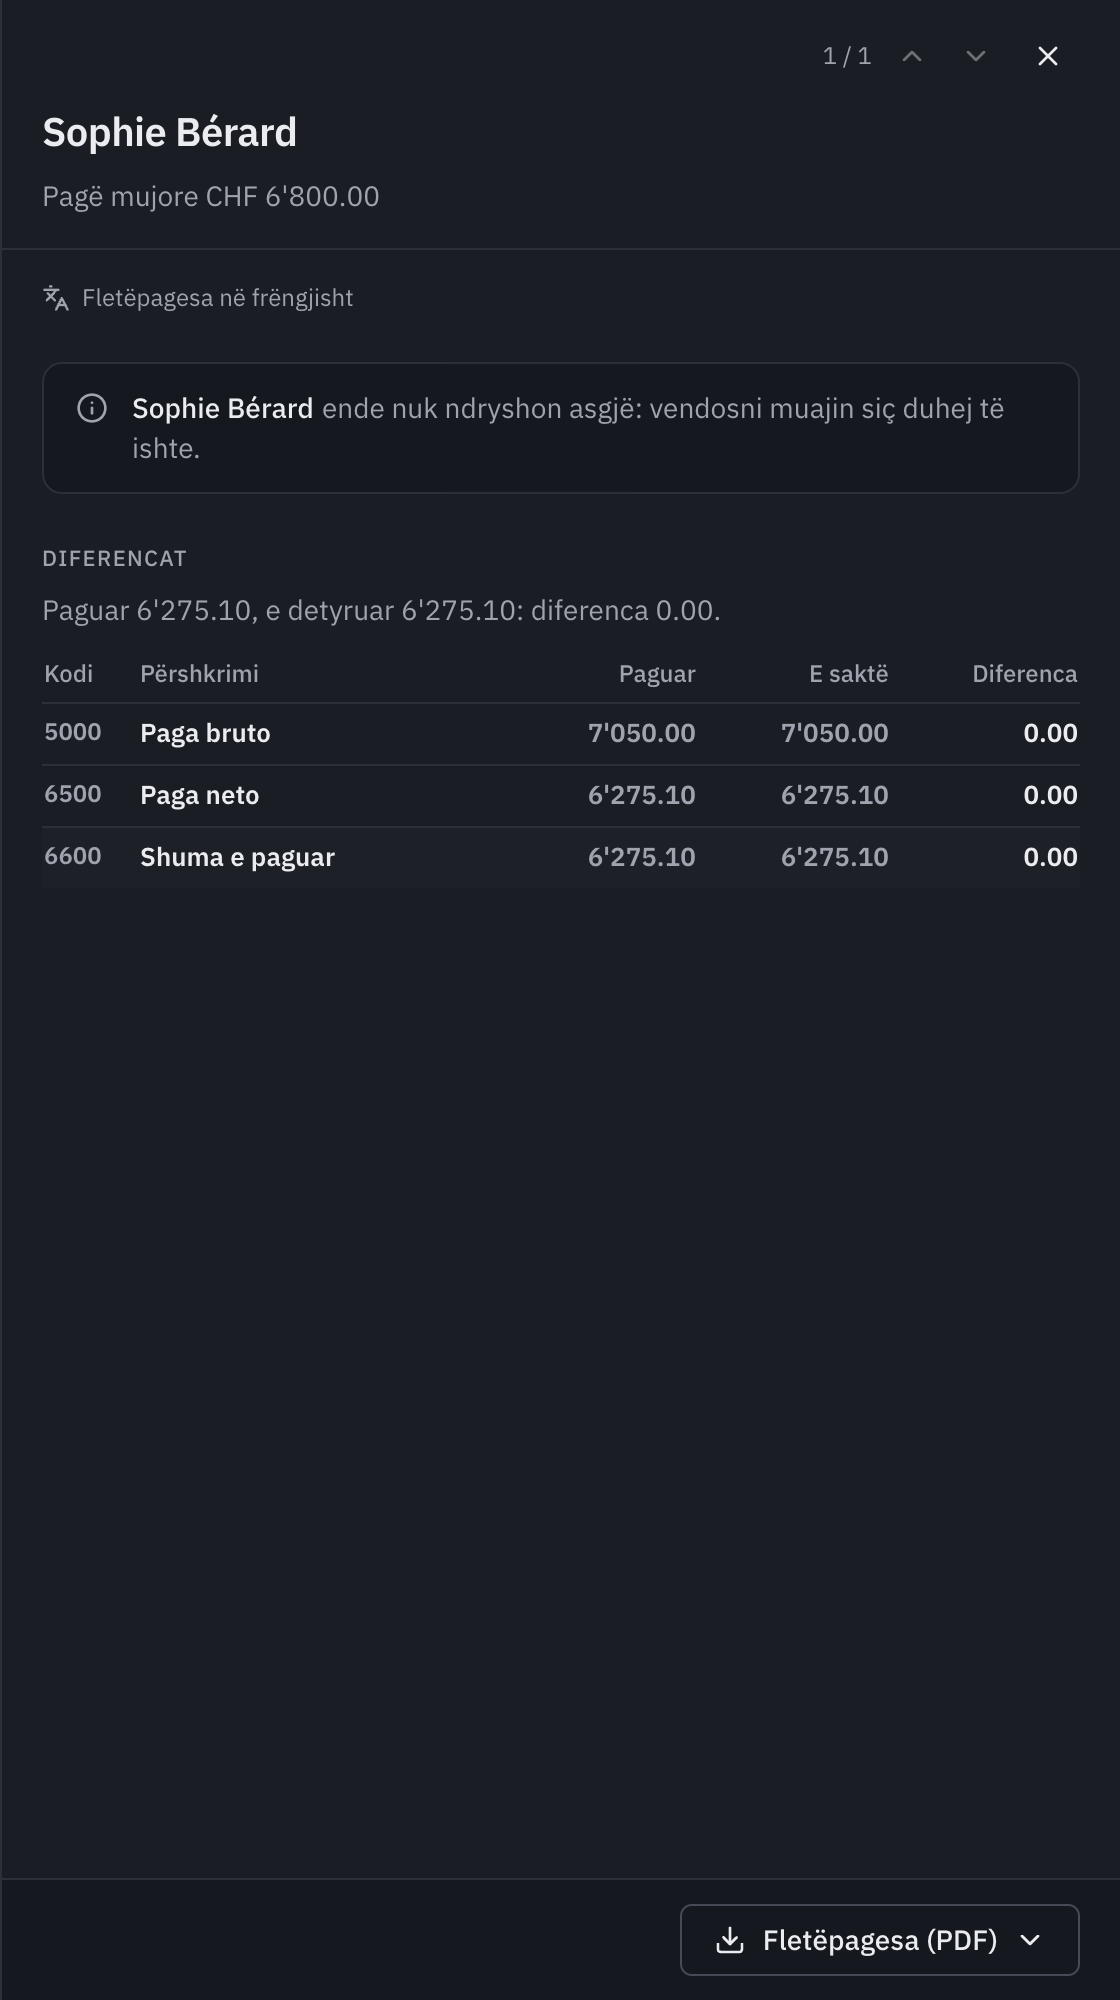Click the Fletëpagesa në frëngjisht label
This screenshot has width=1120, height=2000.
[217, 298]
